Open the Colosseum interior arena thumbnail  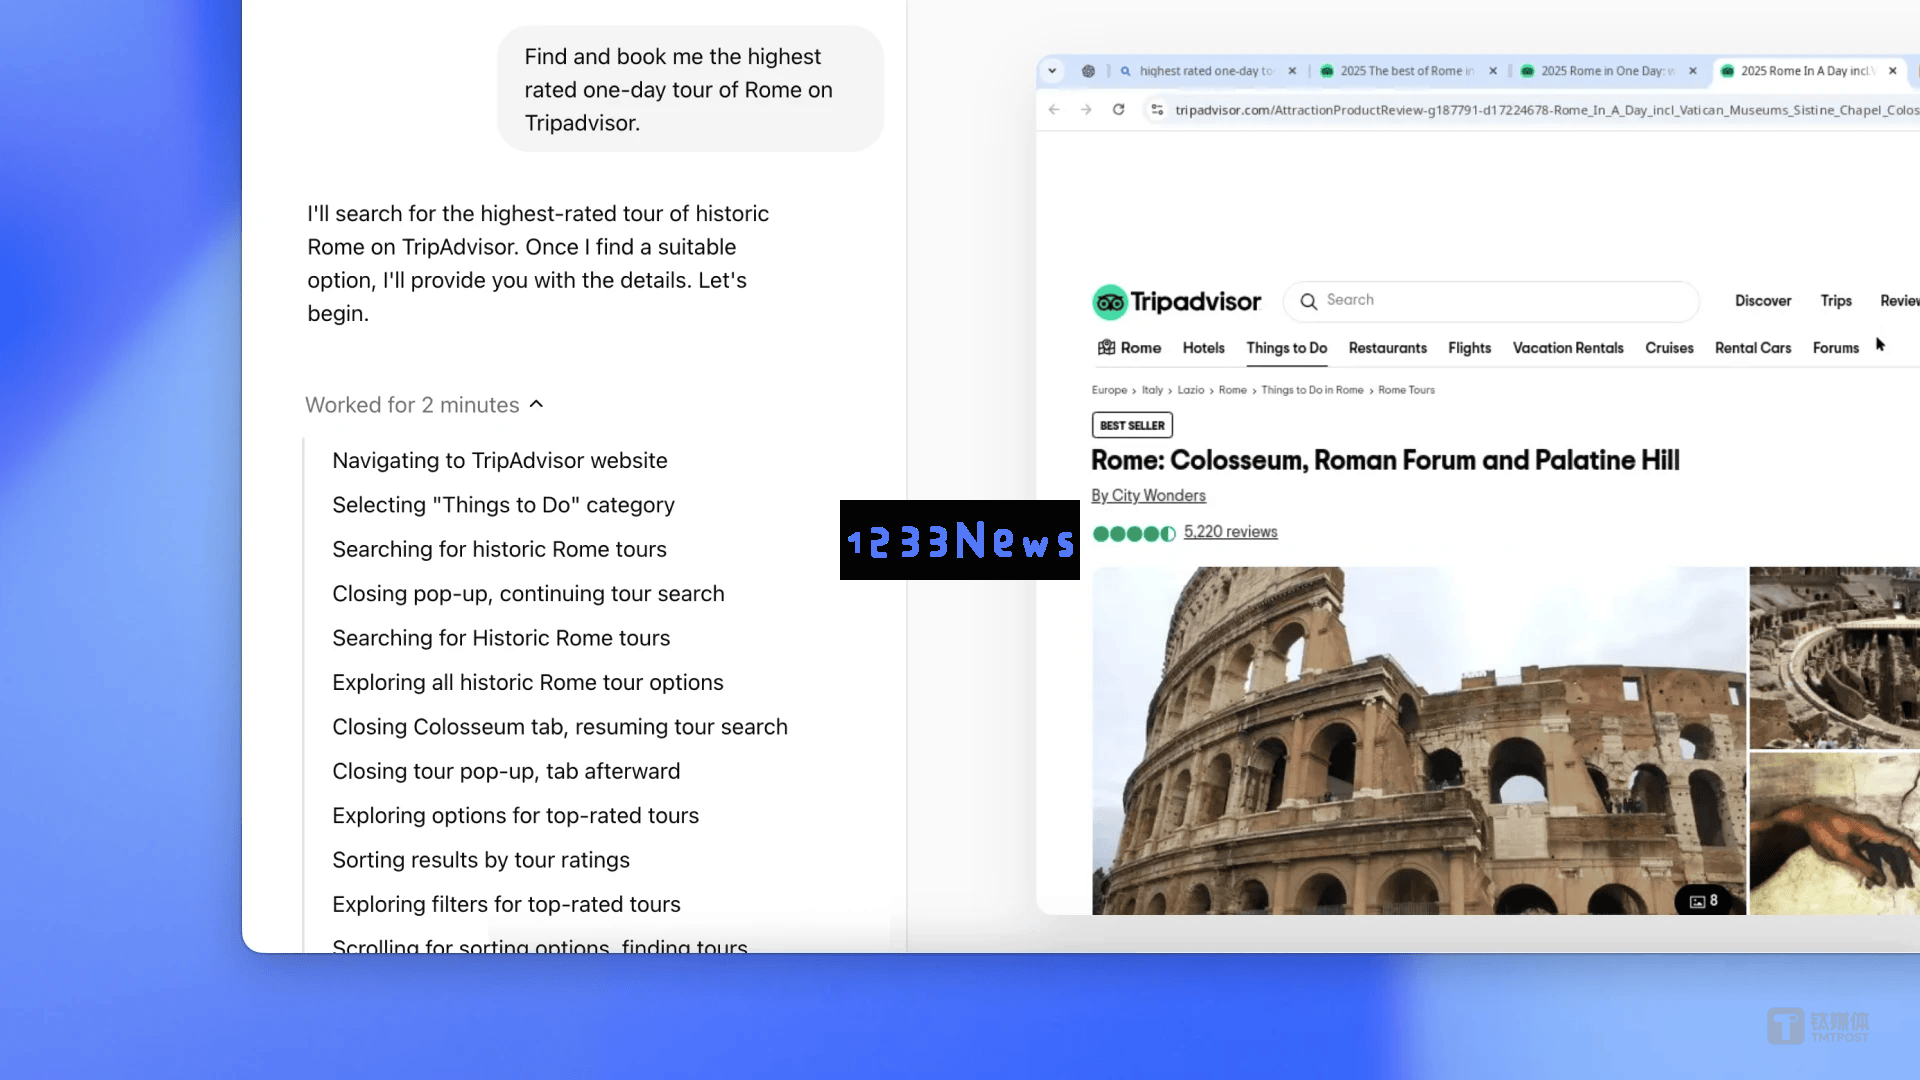click(x=1834, y=658)
